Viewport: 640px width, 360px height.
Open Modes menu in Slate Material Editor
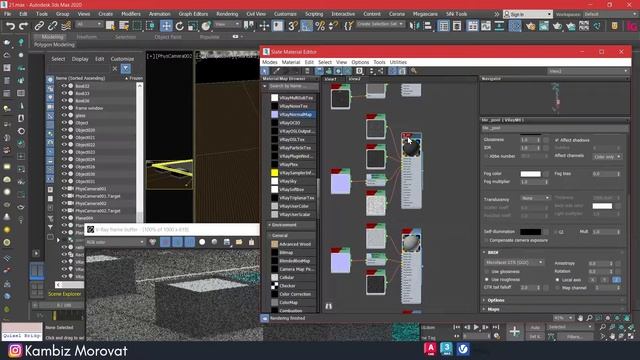tap(269, 62)
